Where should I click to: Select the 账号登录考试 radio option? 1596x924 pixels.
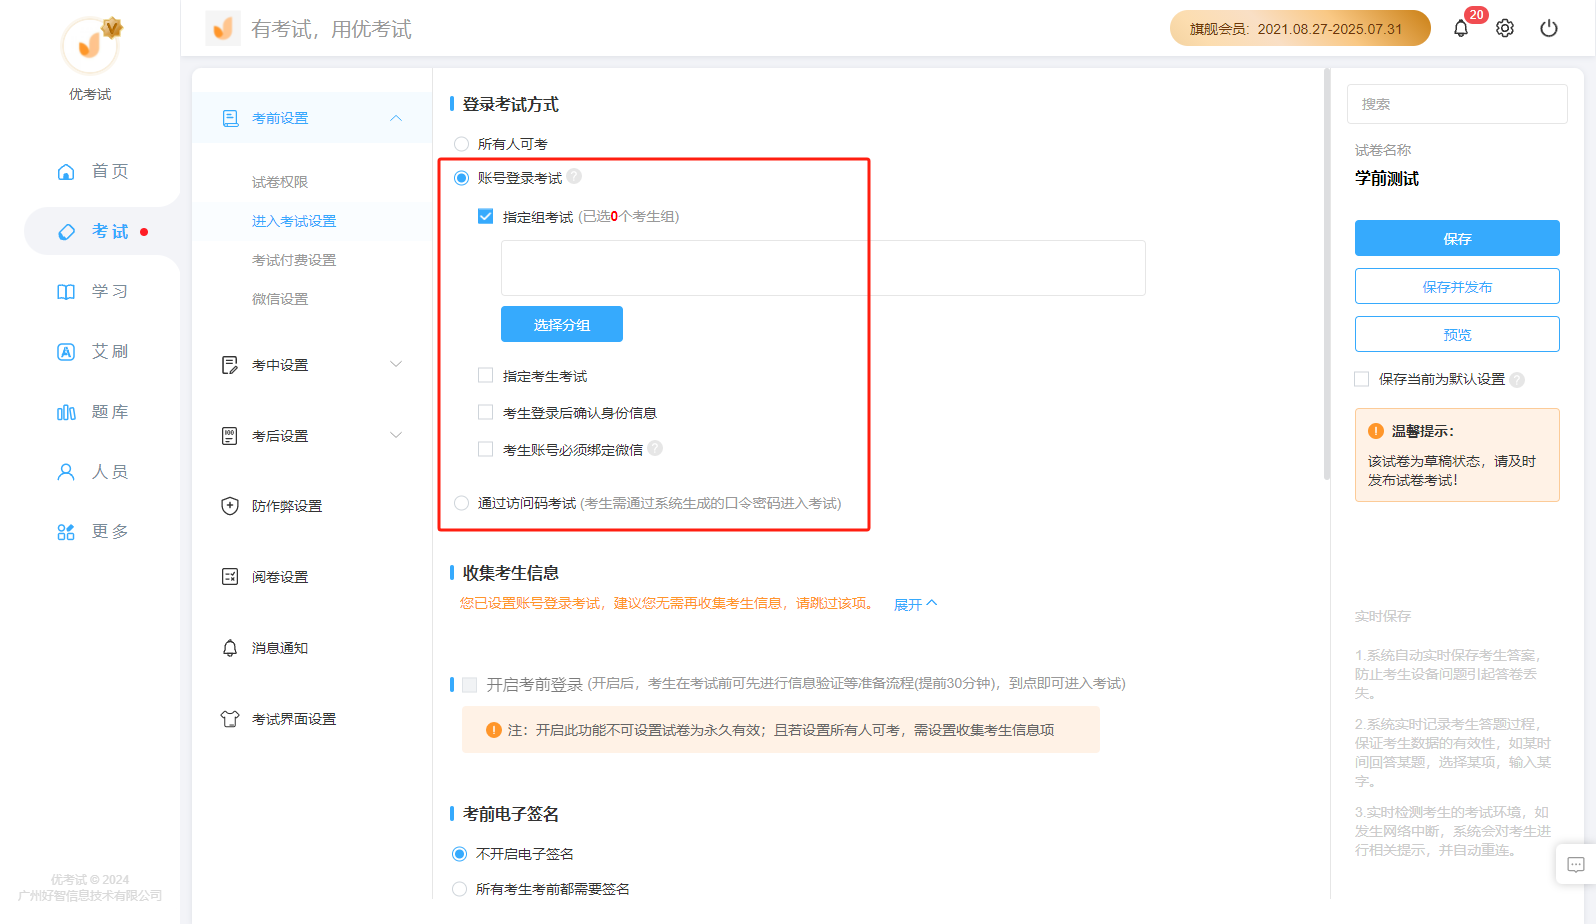click(x=461, y=178)
